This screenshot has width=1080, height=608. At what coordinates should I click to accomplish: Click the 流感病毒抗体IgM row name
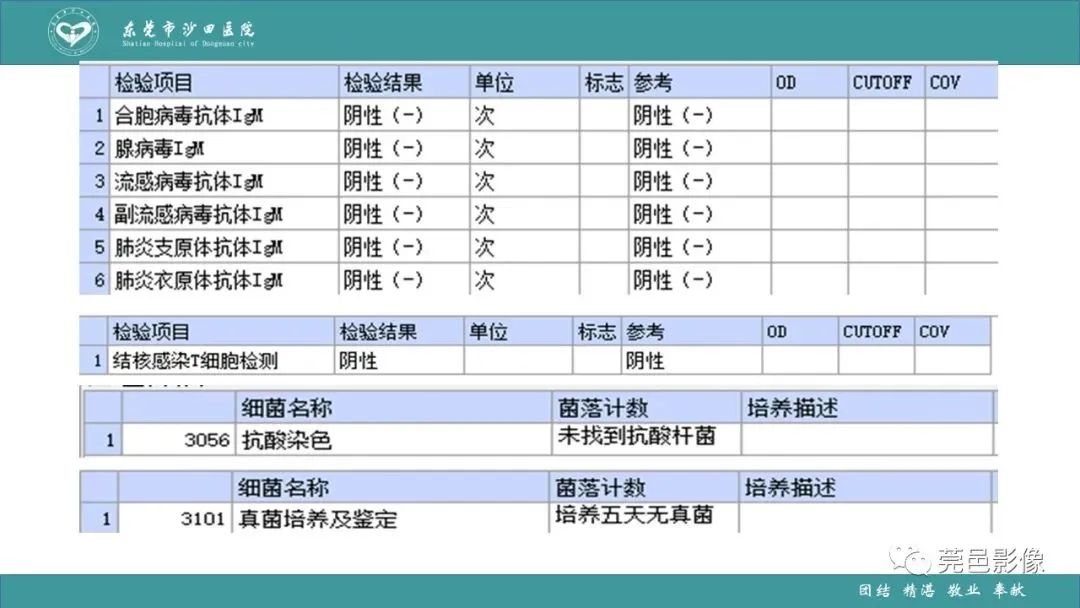(x=189, y=181)
